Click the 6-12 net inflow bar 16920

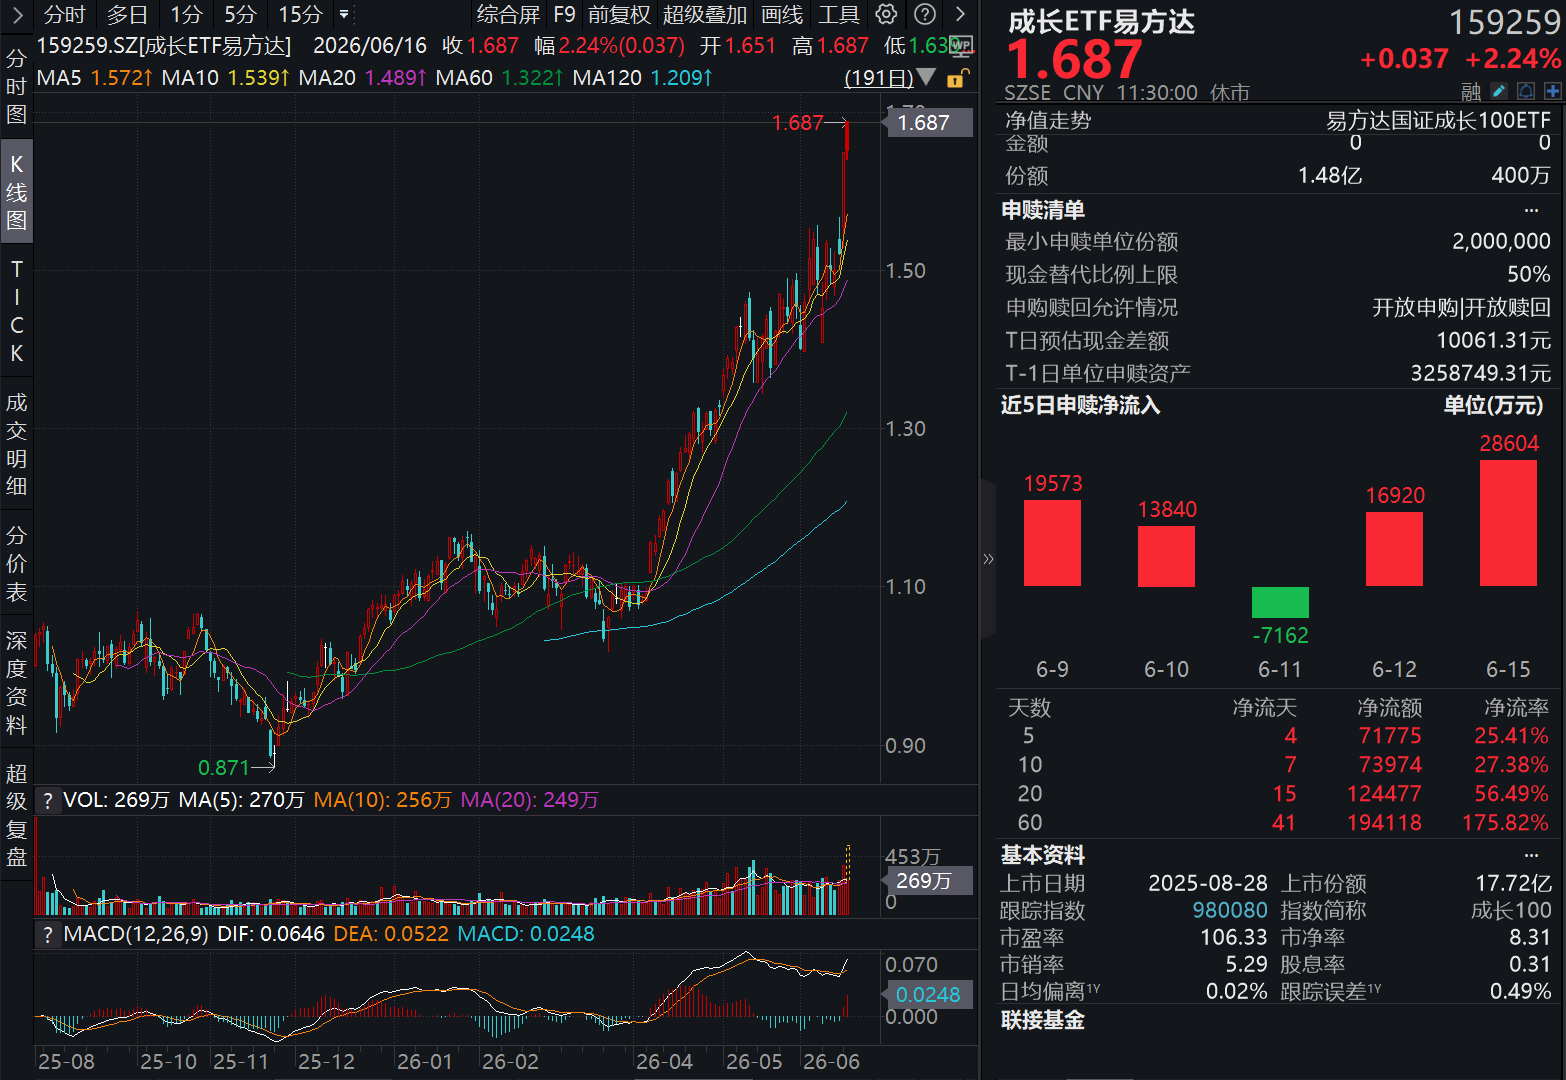1394,549
